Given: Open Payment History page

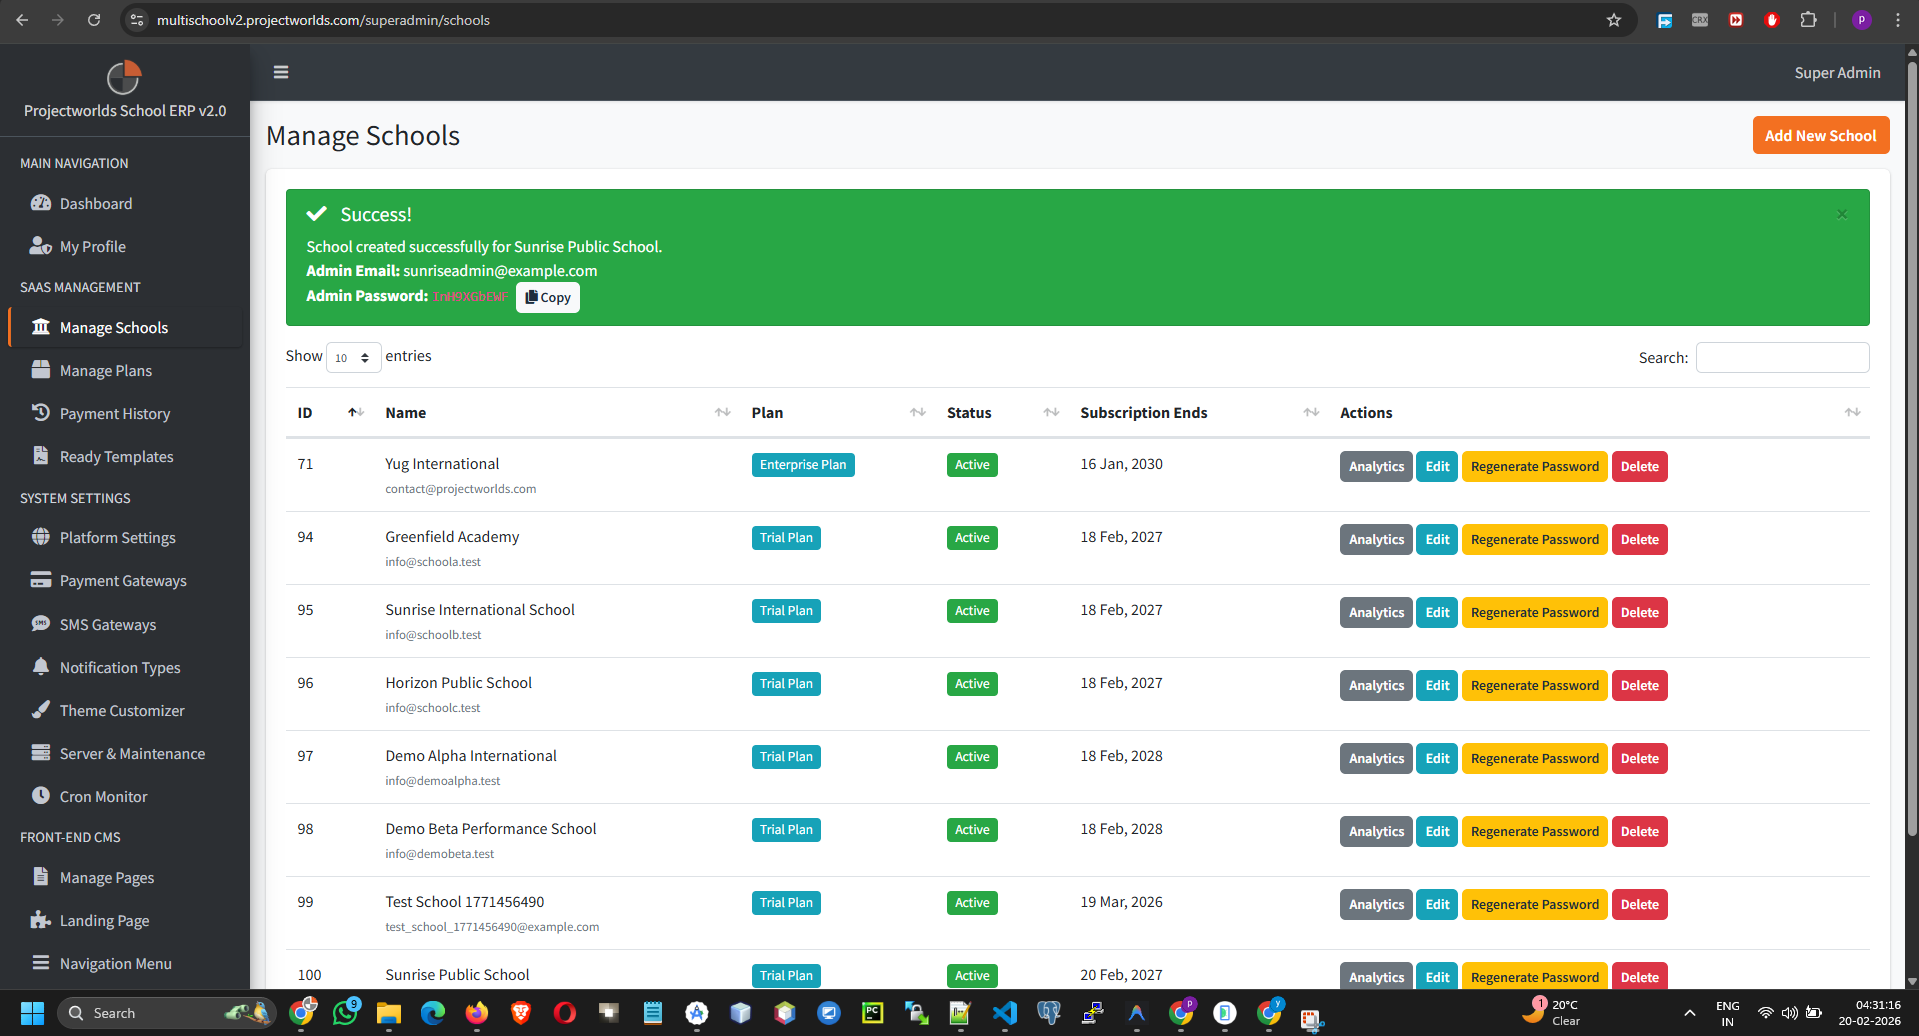Looking at the screenshot, I should [x=113, y=413].
